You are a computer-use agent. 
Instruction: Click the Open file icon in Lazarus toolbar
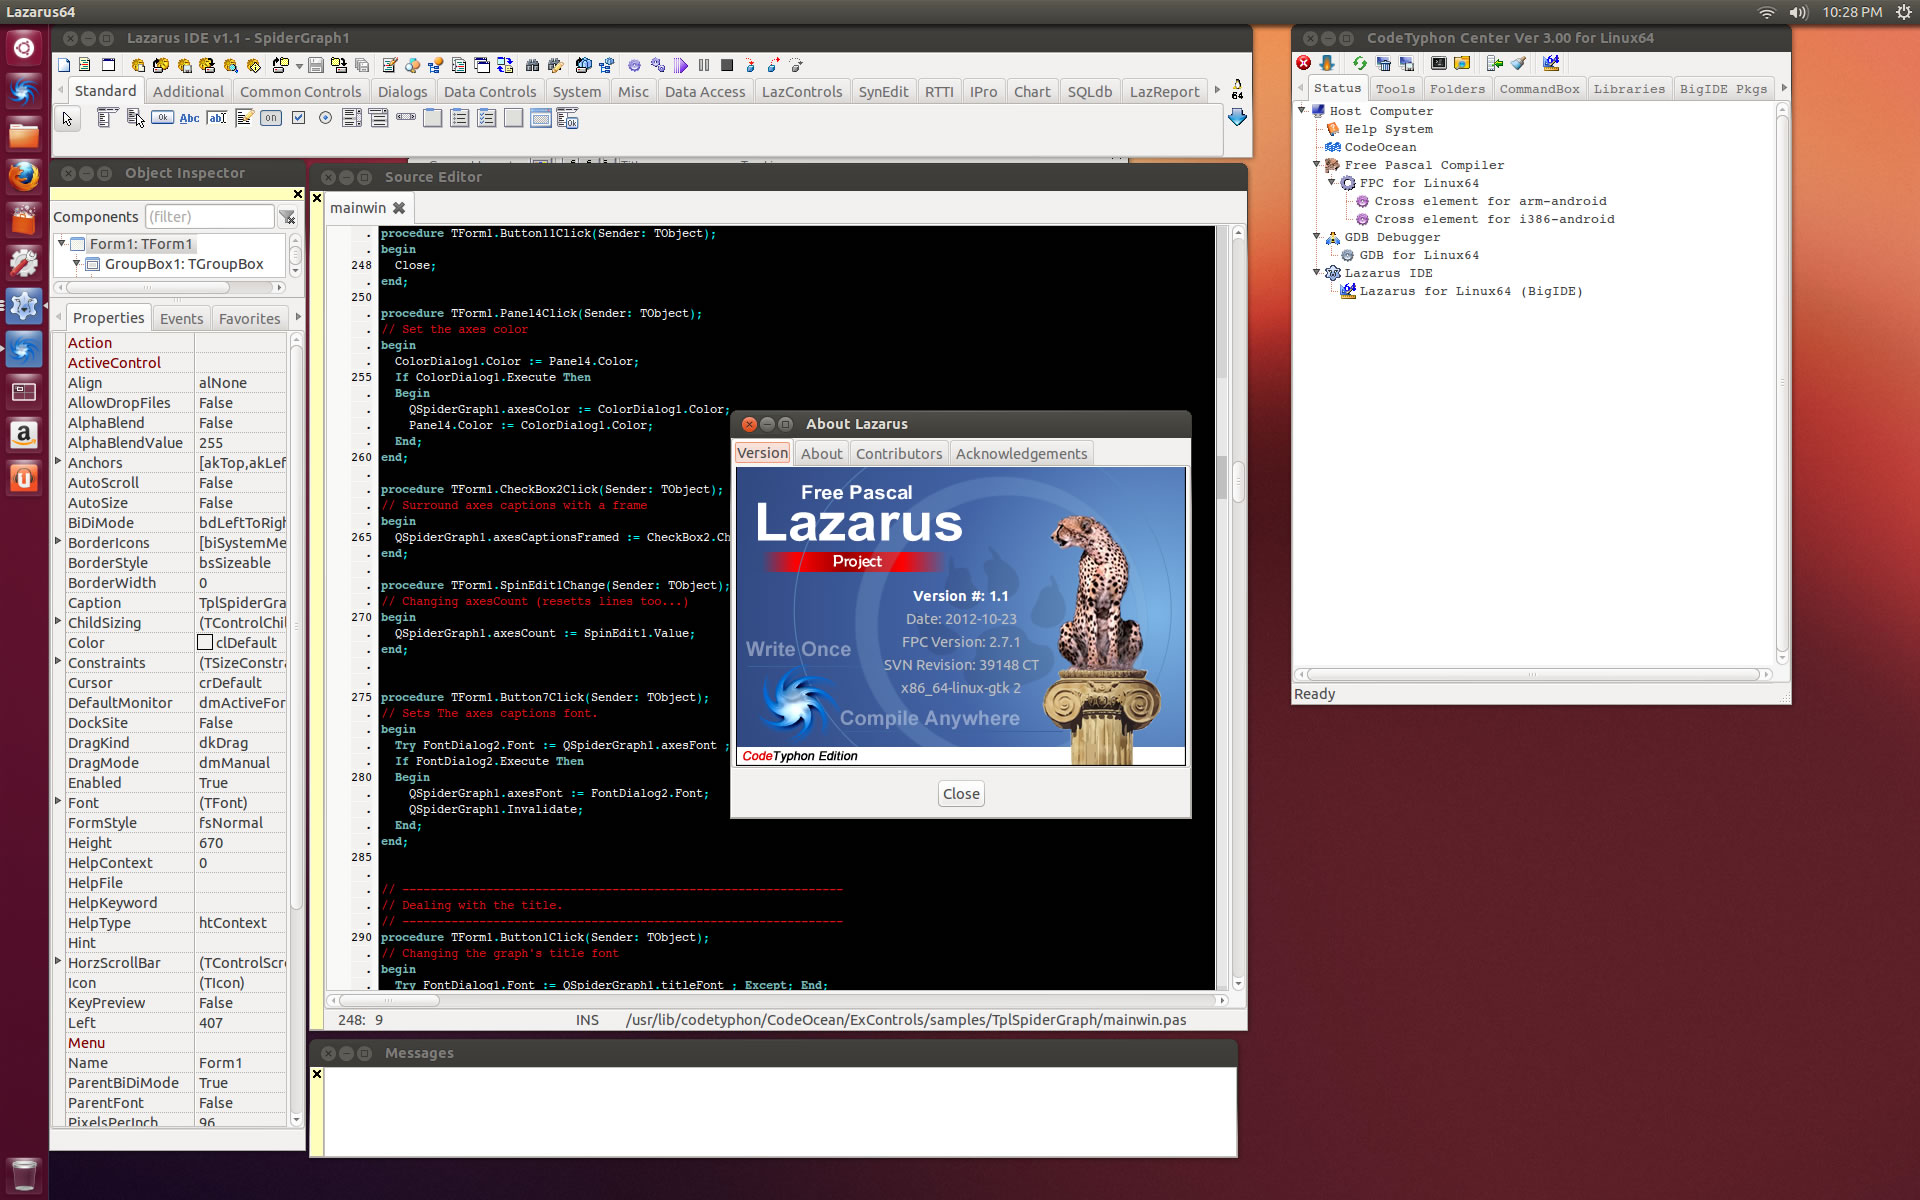coord(281,65)
